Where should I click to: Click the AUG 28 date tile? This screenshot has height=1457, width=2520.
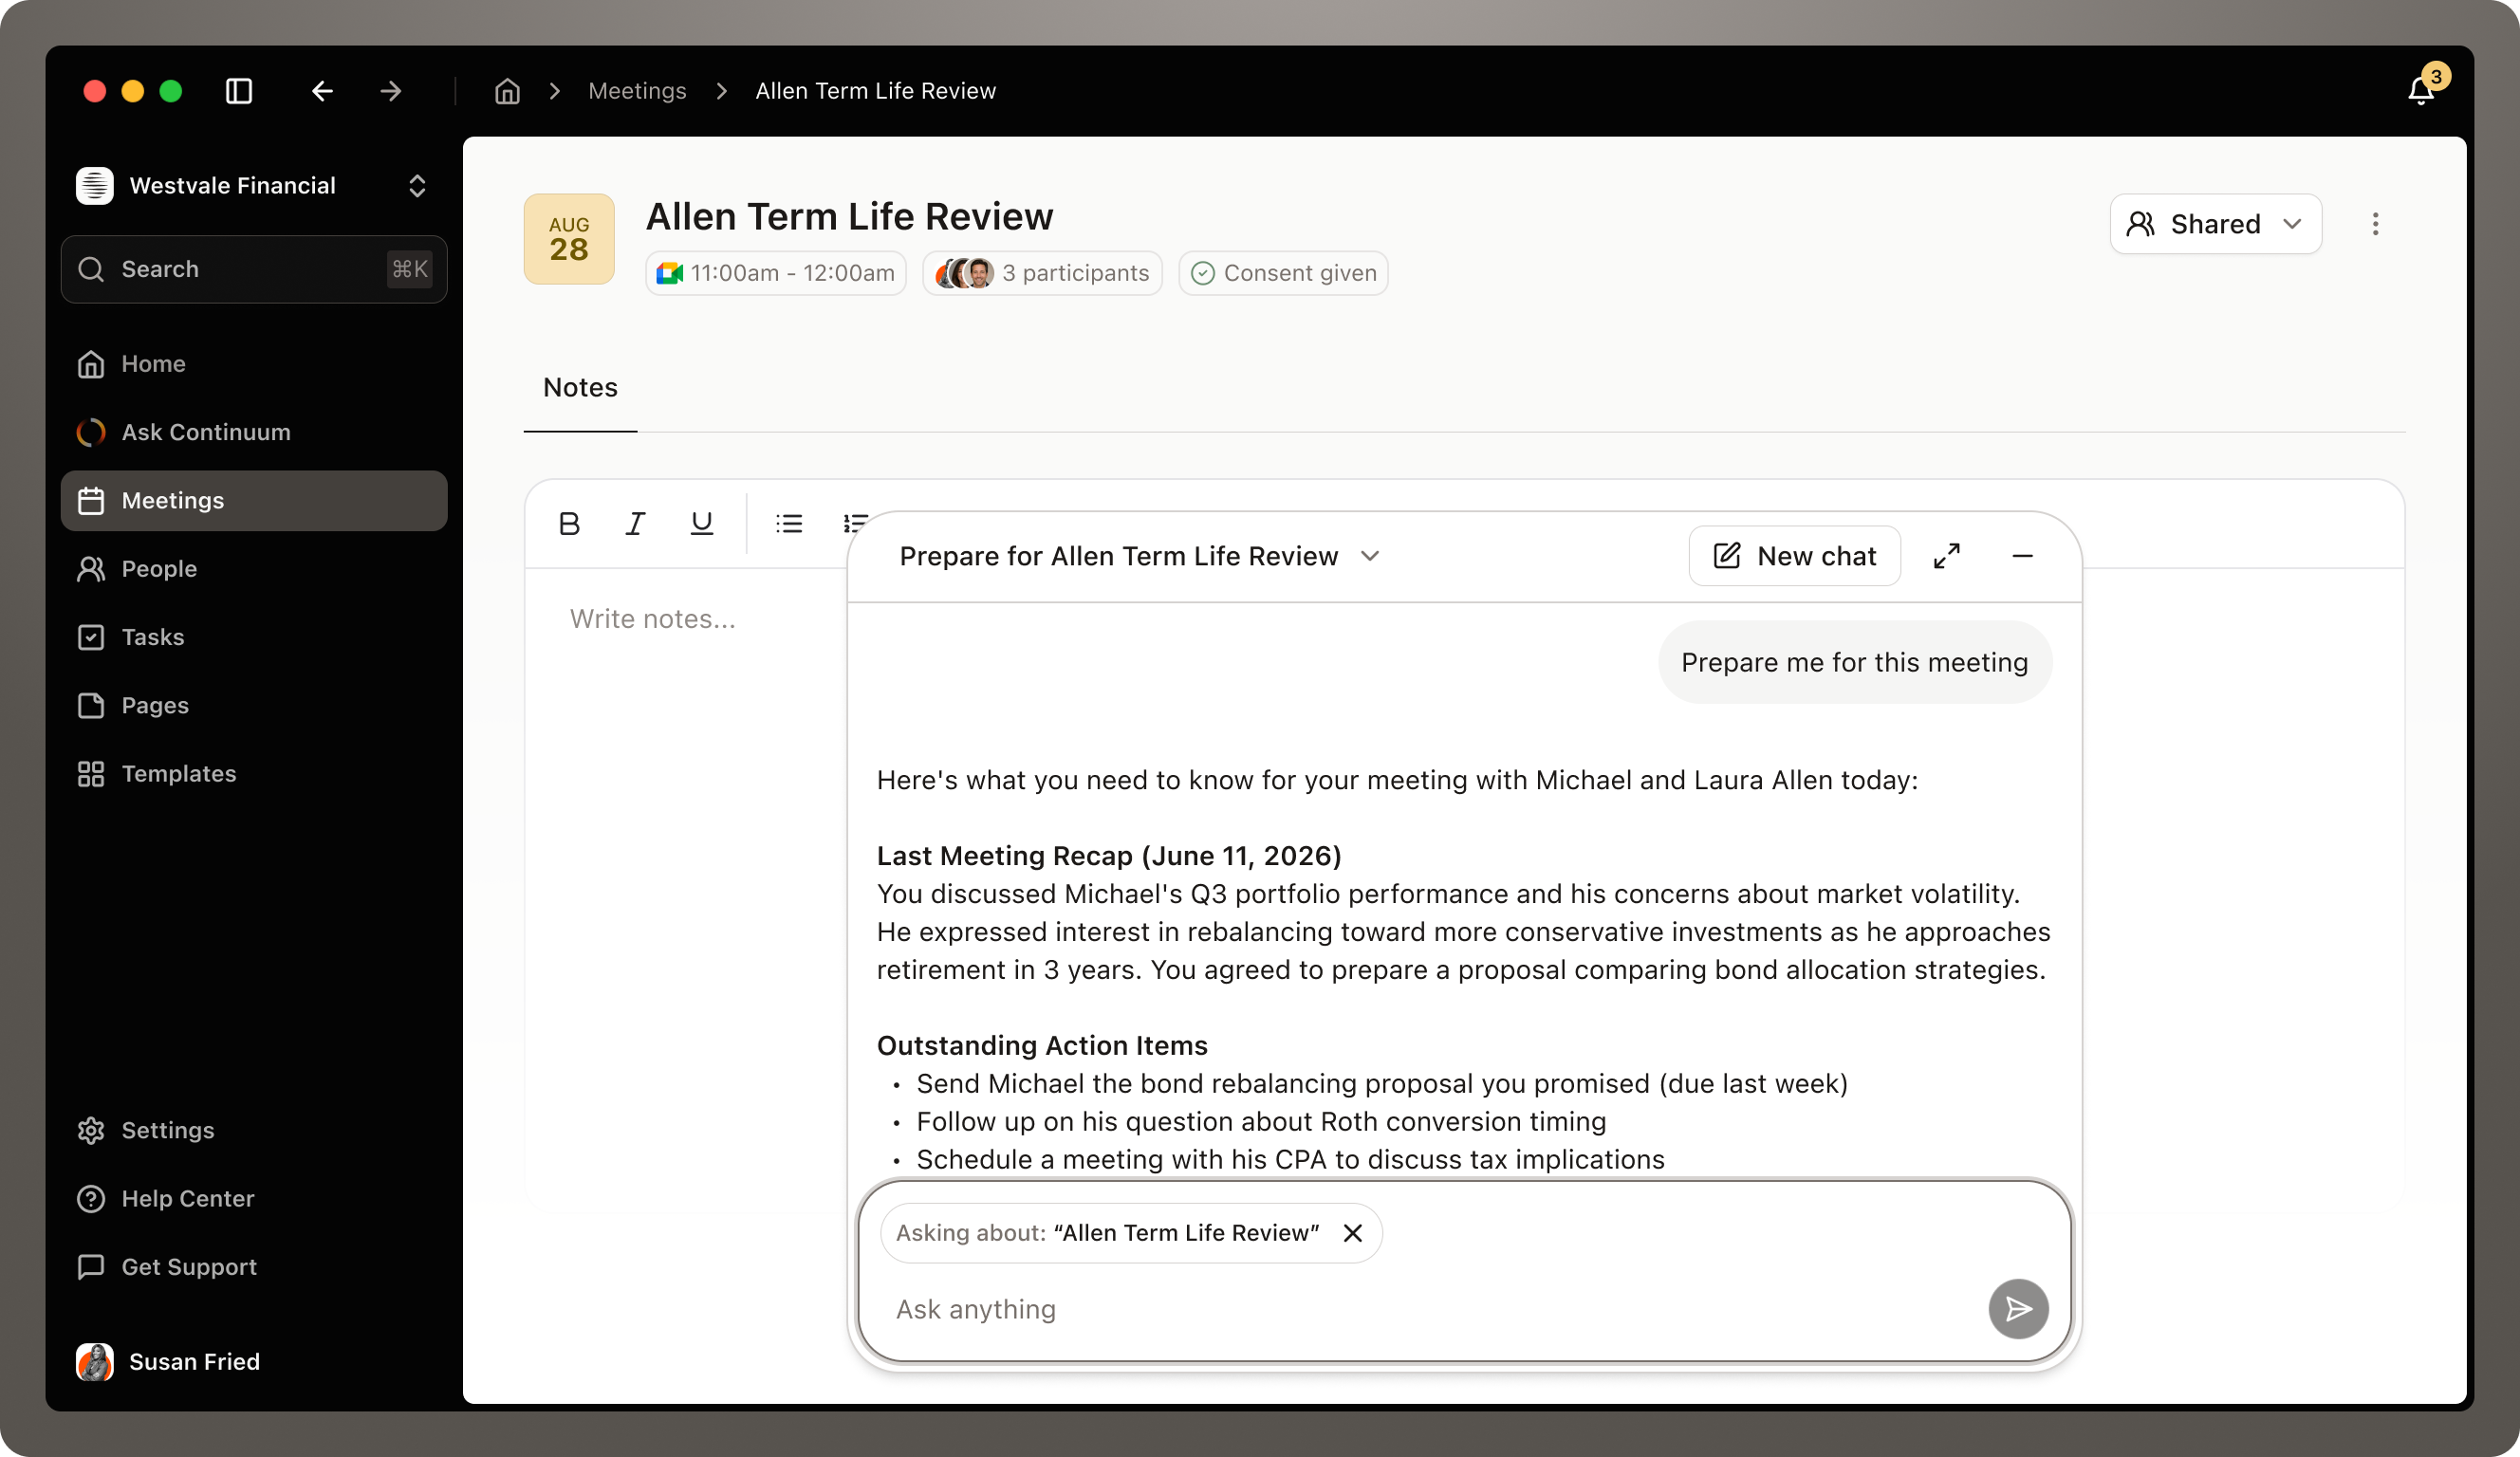pos(569,239)
